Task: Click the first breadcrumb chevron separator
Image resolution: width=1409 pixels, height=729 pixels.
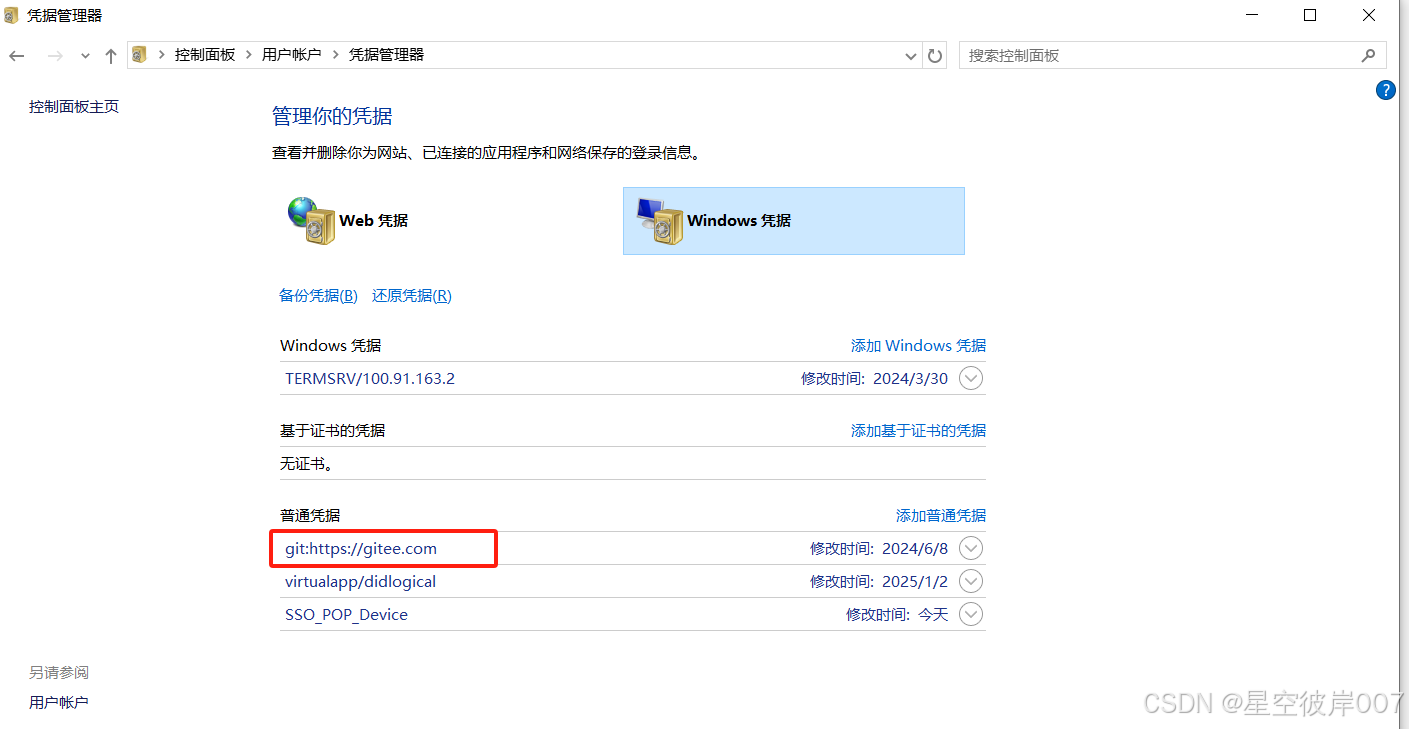Action: coord(162,55)
